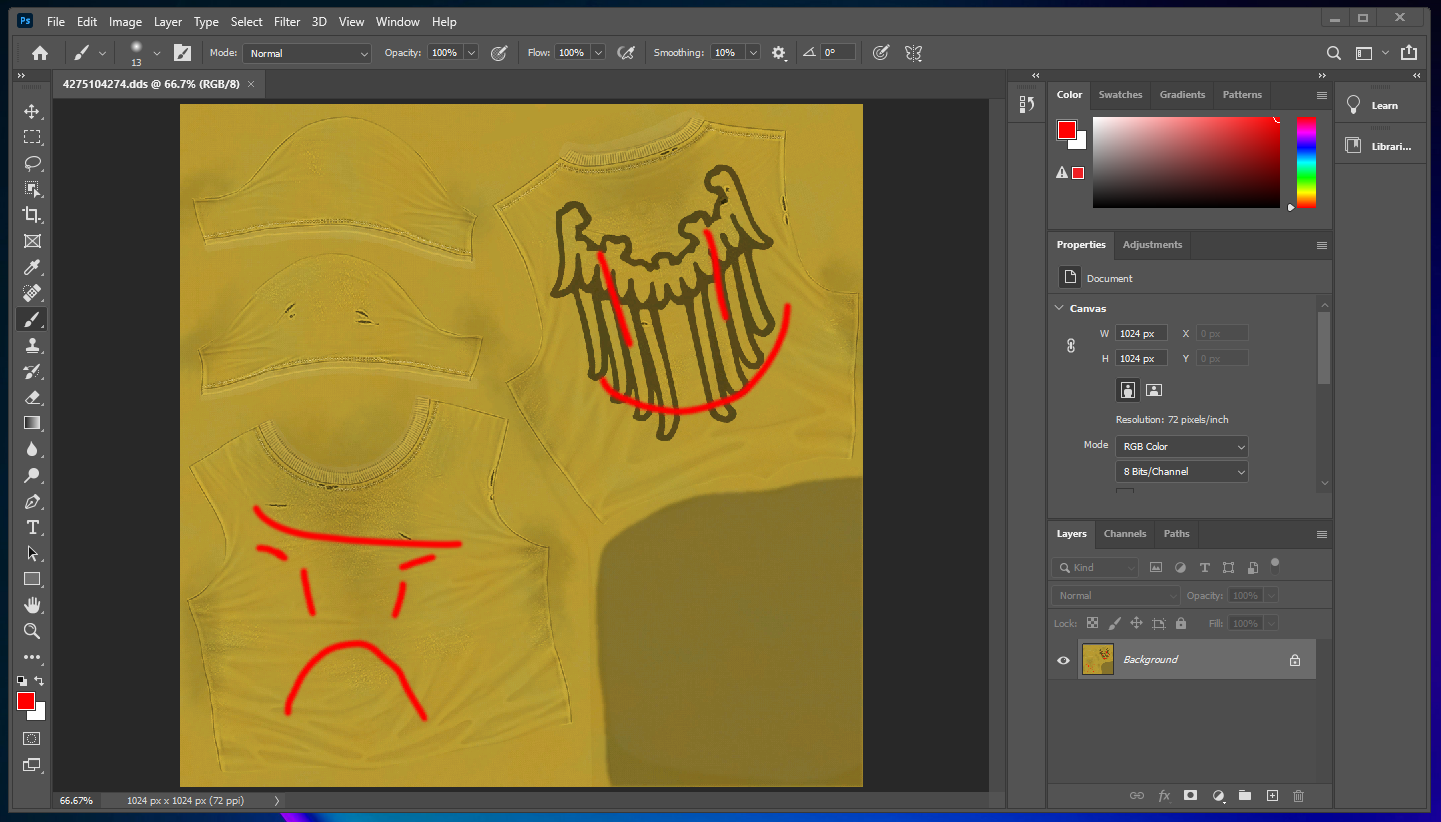The image size is (1441, 822).
Task: Enable airbrush-style build-up effects
Action: tap(625, 52)
